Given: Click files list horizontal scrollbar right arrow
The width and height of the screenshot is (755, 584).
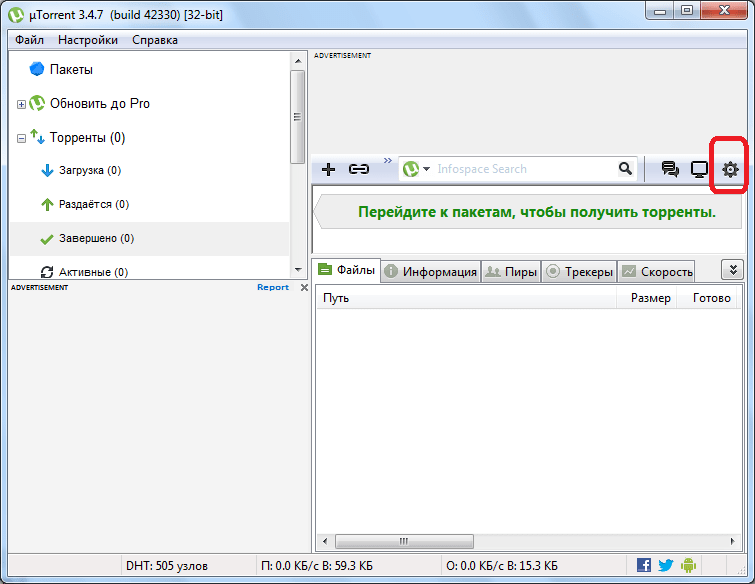Looking at the screenshot, I should tap(732, 541).
